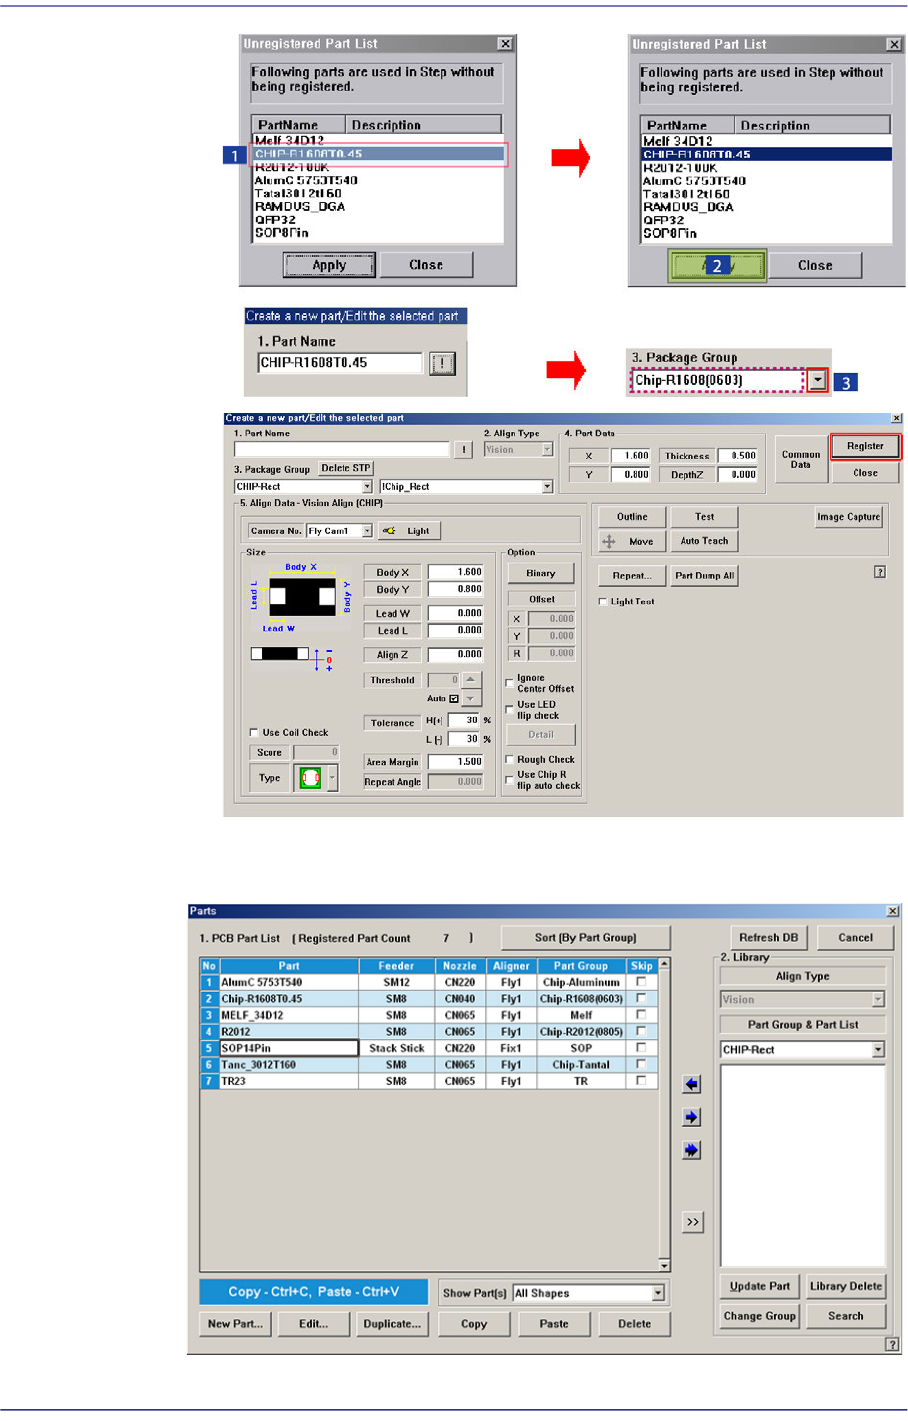Click the Delete STP button
The width and height of the screenshot is (908, 1421).
pos(345,468)
